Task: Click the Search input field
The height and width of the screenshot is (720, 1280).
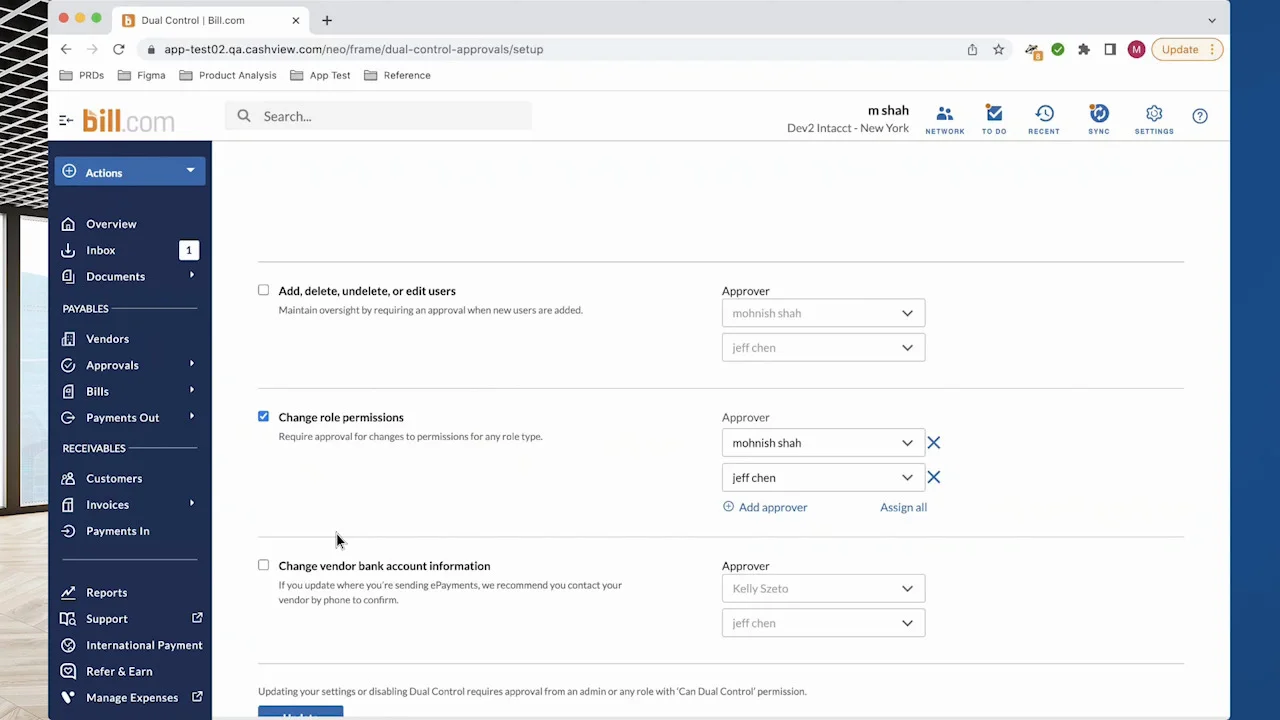Action: coord(380,116)
